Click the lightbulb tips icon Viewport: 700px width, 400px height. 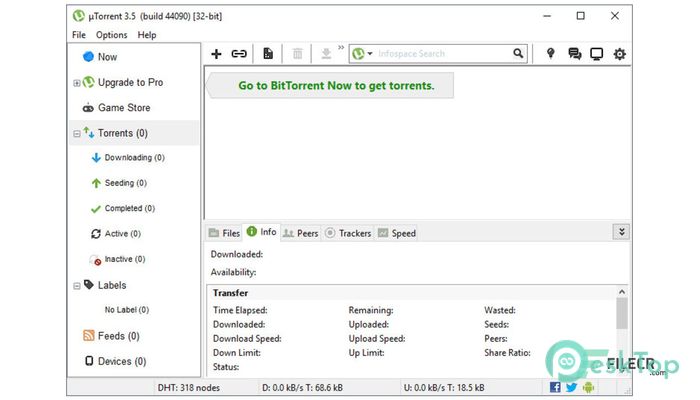click(x=550, y=54)
